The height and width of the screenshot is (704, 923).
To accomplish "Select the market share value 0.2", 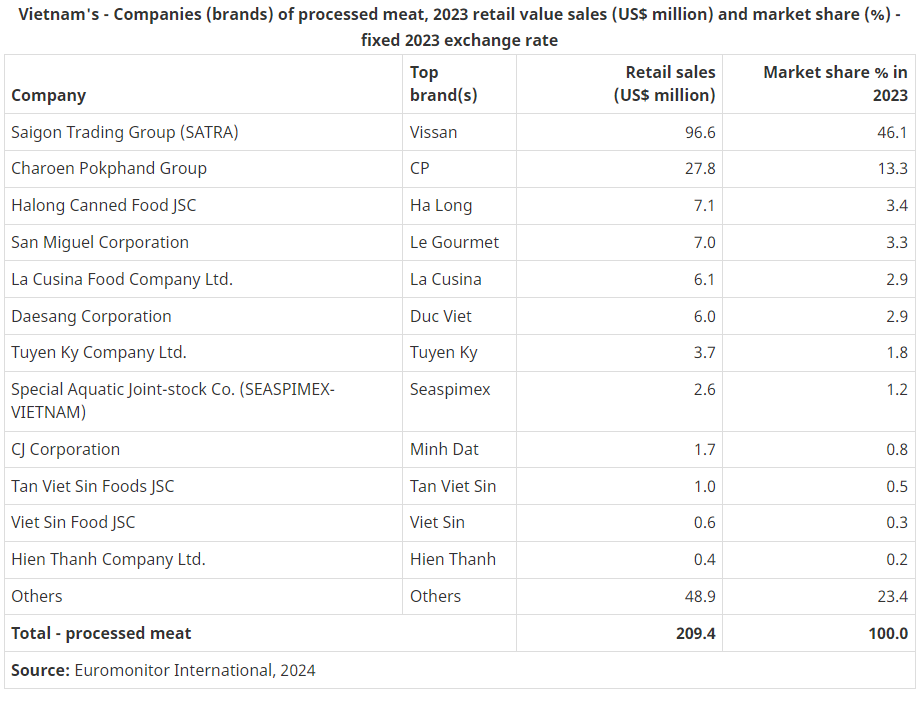I will 897,560.
